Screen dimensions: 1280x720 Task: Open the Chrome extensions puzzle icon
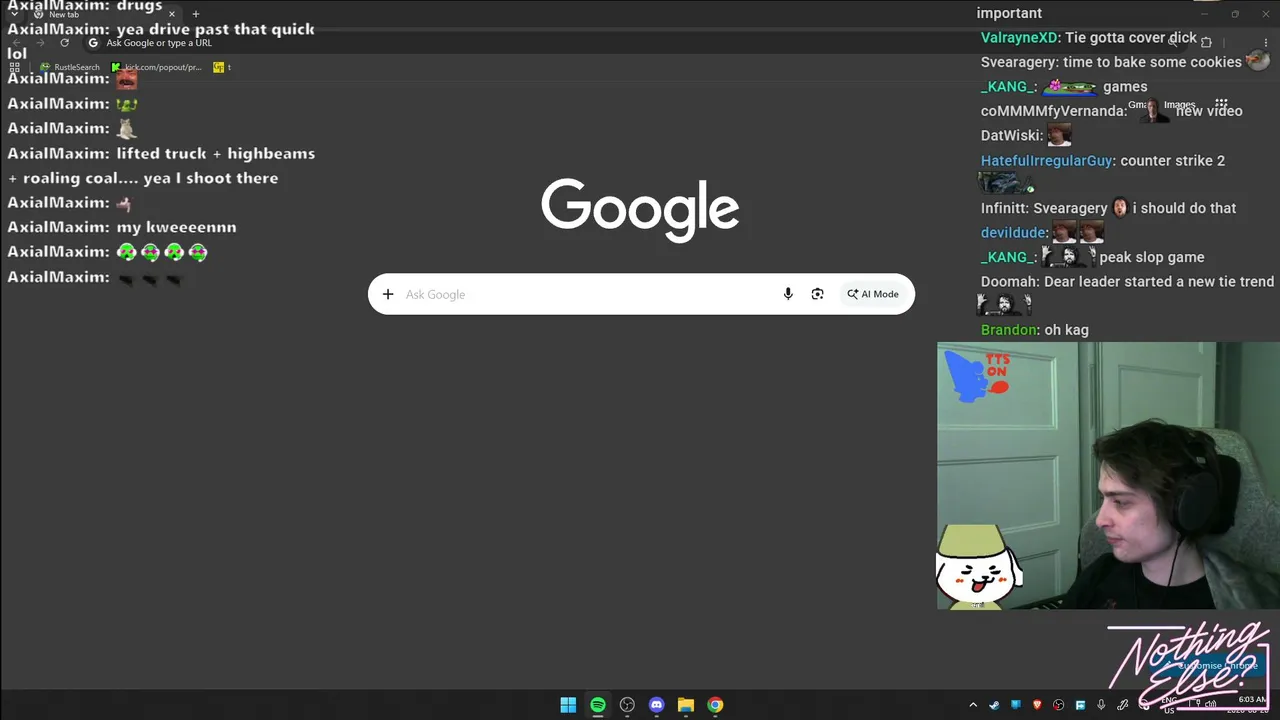1206,43
